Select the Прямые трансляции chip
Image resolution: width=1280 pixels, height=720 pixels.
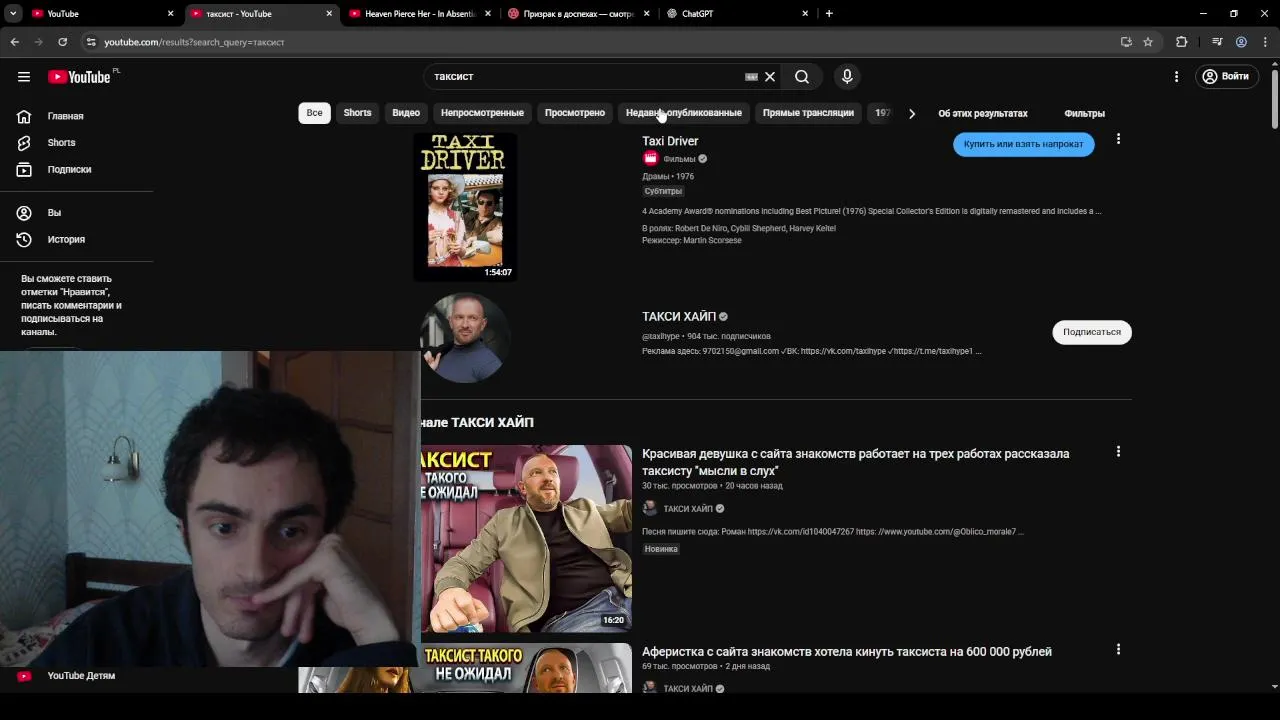tap(808, 113)
